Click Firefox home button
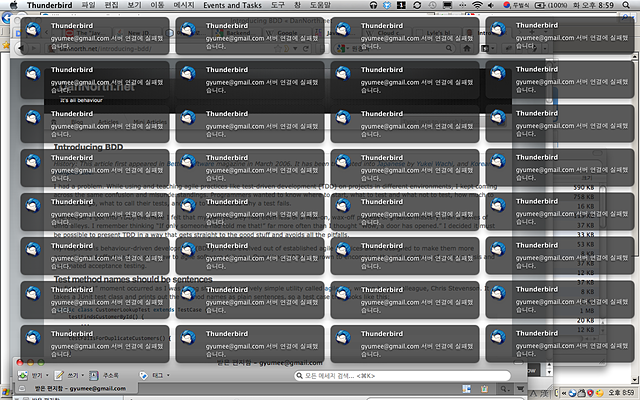The height and width of the screenshot is (400, 640). coord(467,48)
